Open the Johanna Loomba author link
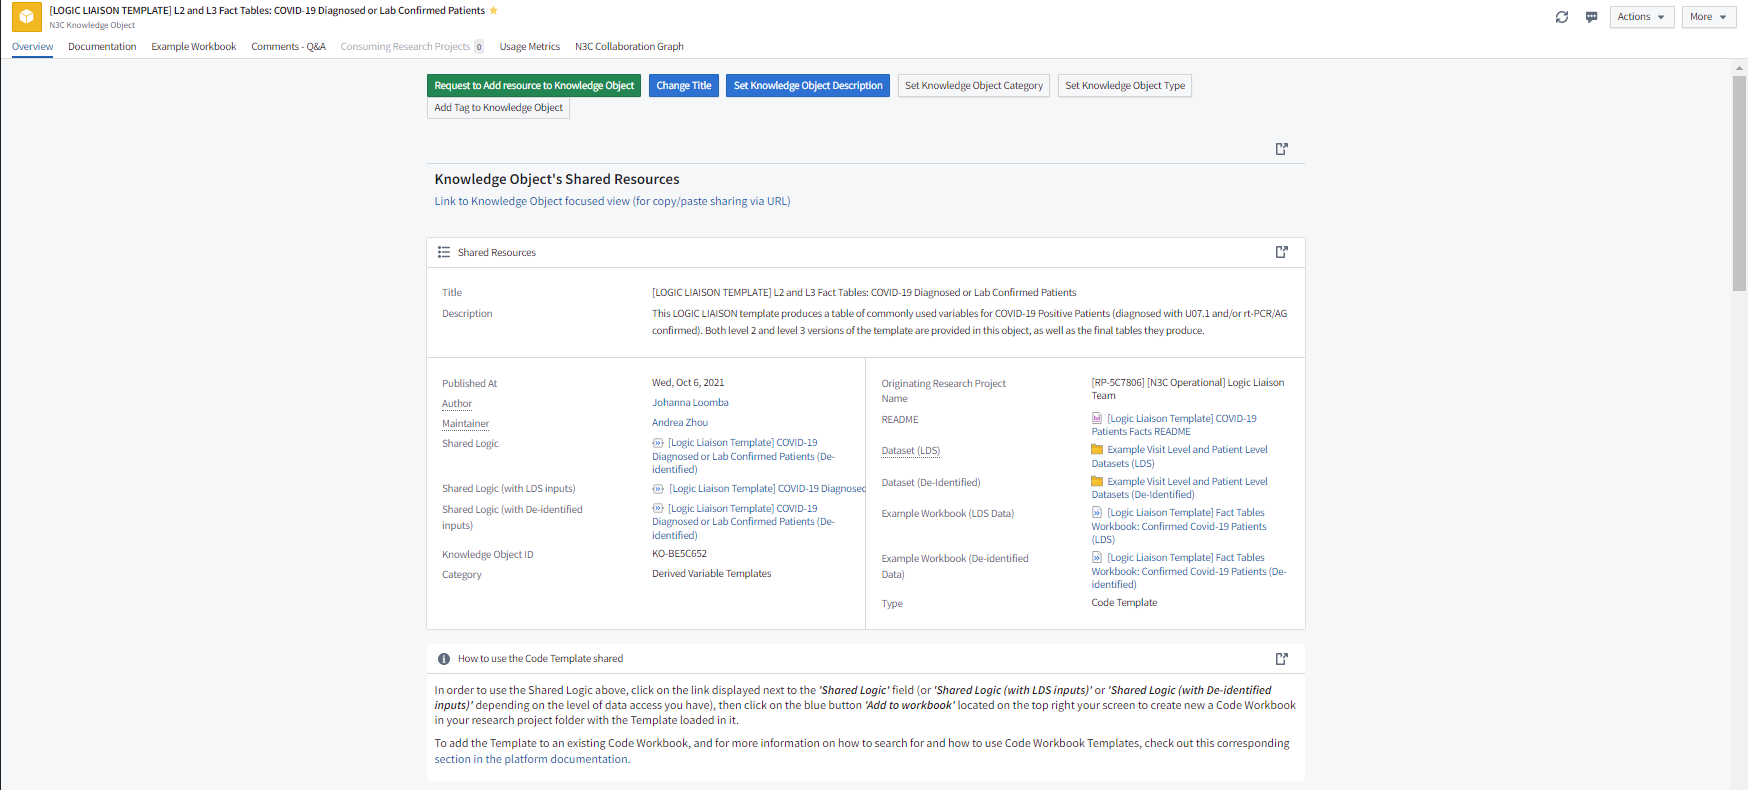 [x=690, y=403]
